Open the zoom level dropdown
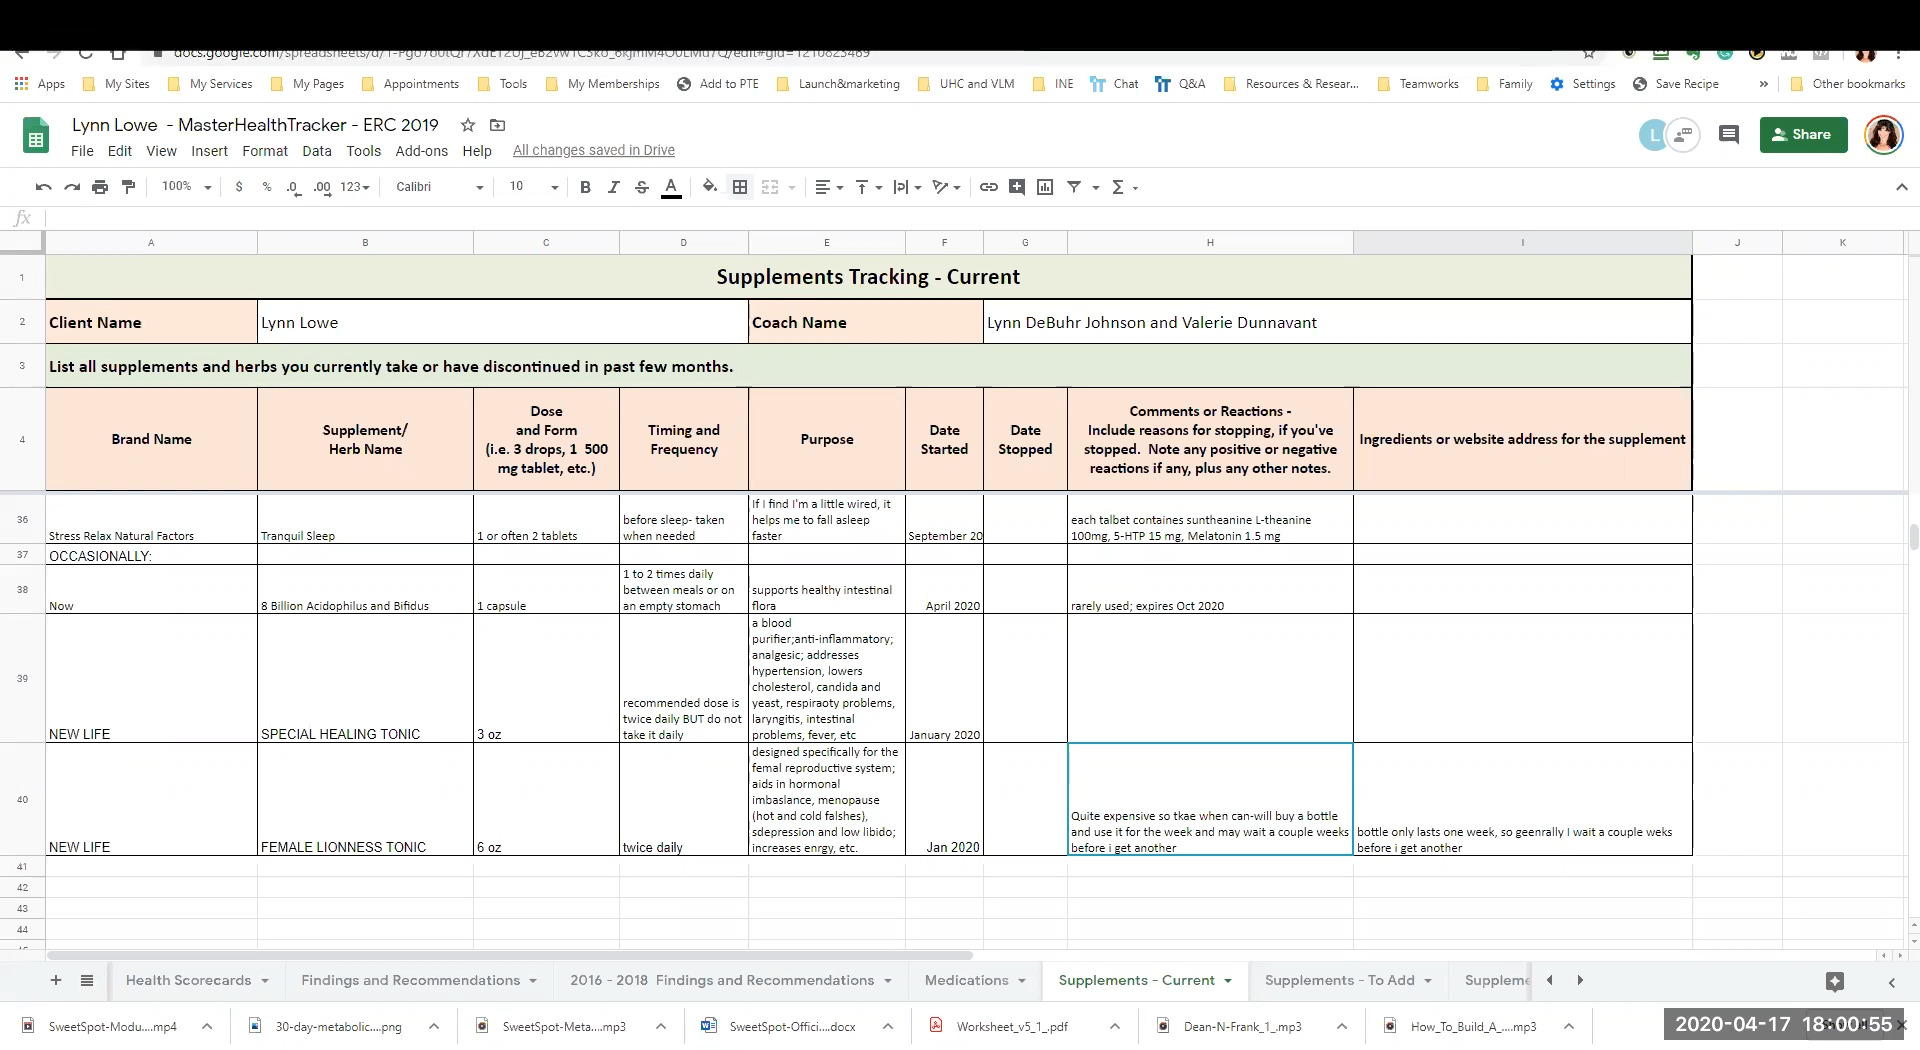Viewport: 1920px width, 1050px height. pyautogui.click(x=187, y=187)
